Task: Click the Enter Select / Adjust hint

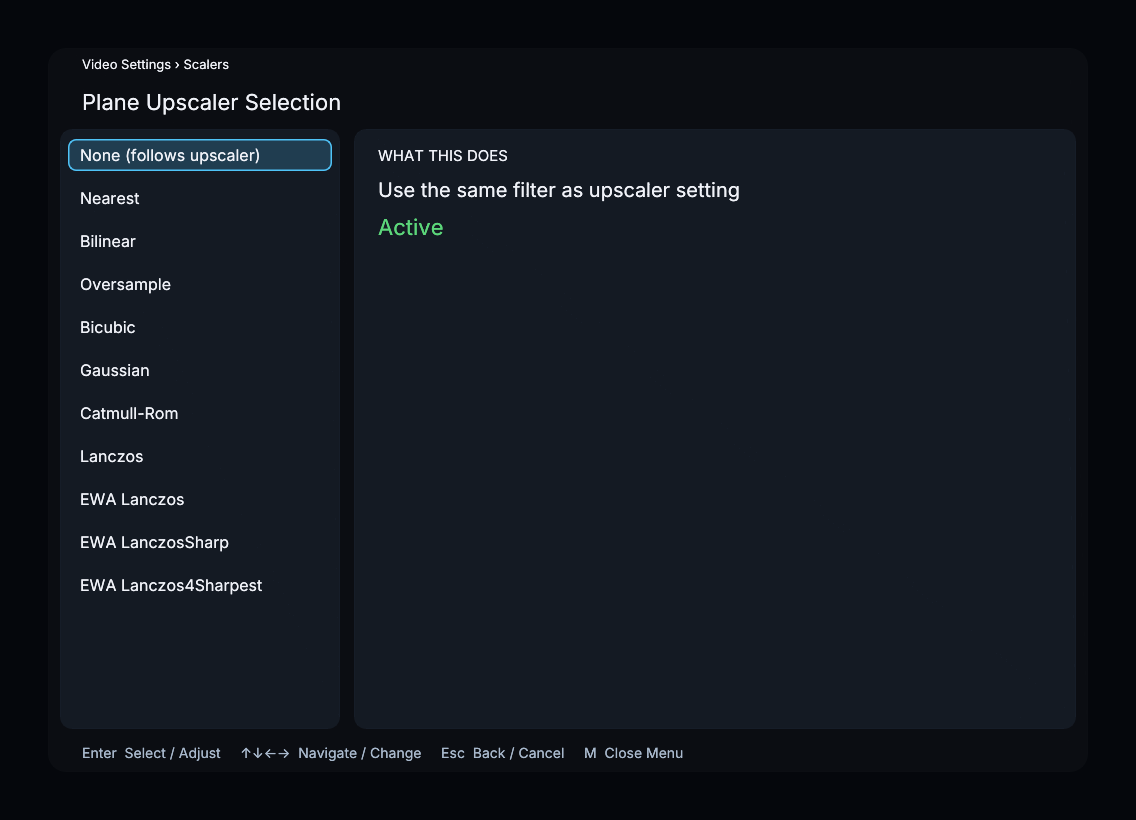Action: (x=151, y=753)
